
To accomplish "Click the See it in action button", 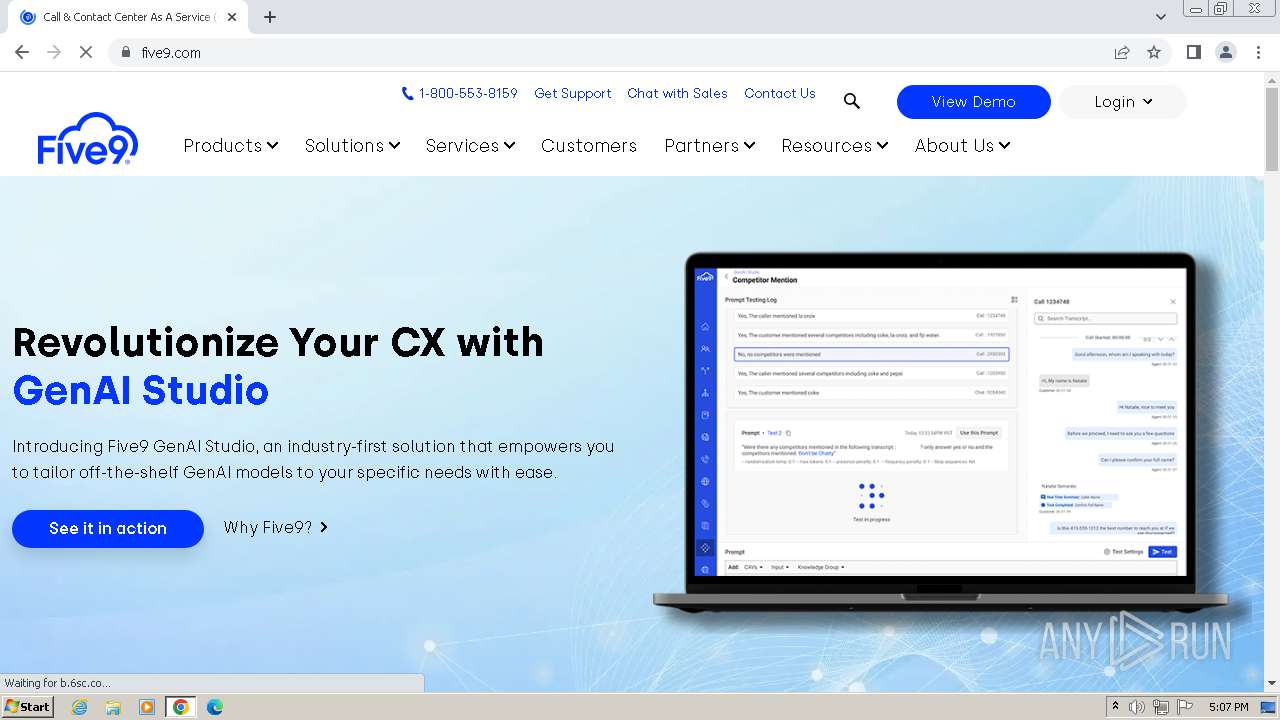I will (108, 529).
